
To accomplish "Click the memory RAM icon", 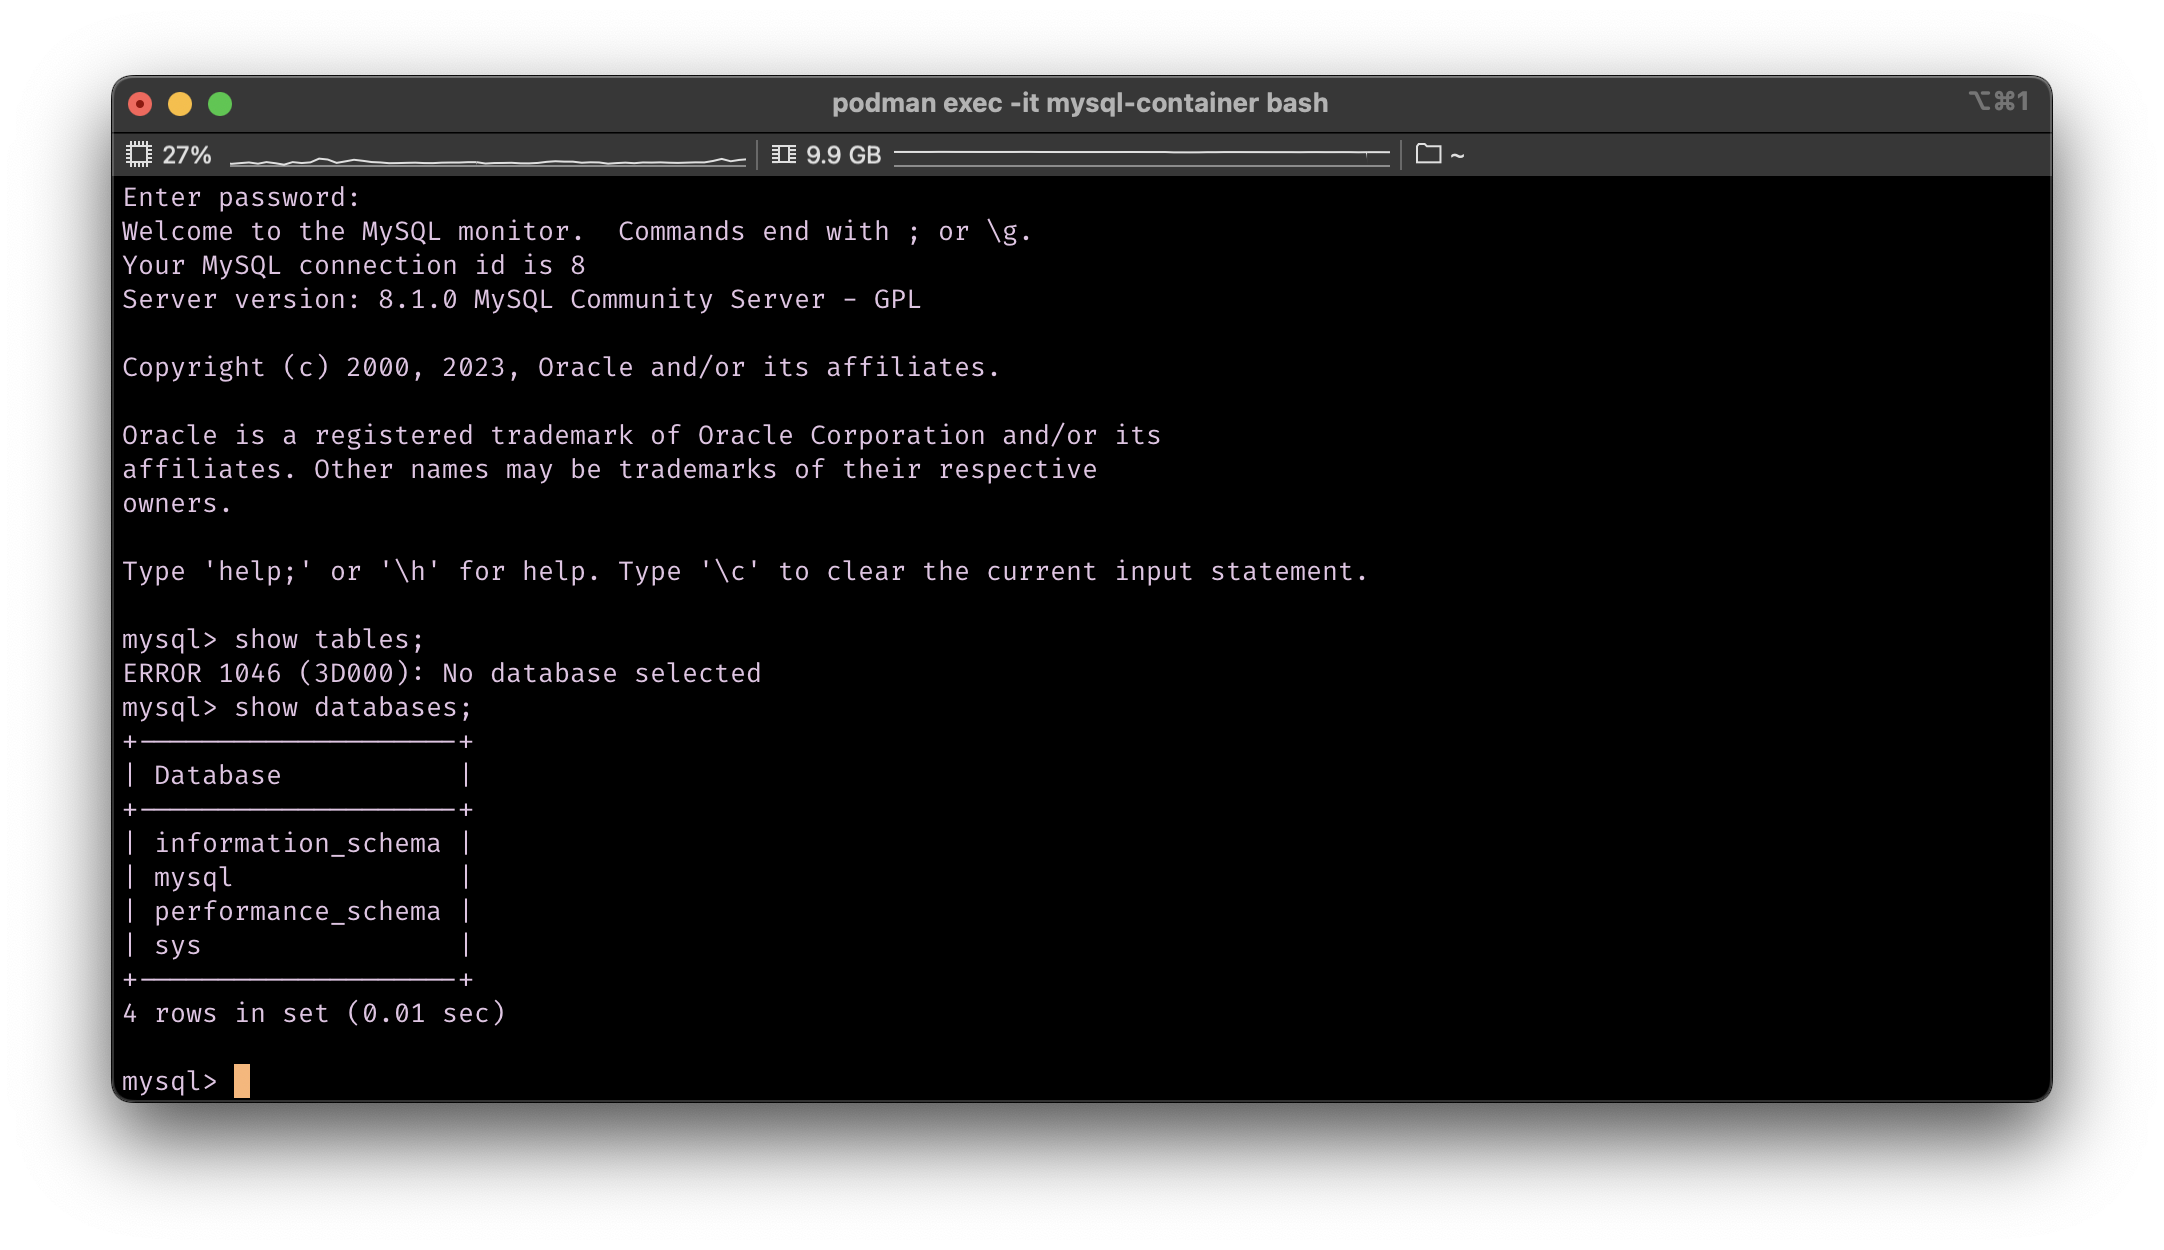I will pyautogui.click(x=784, y=155).
